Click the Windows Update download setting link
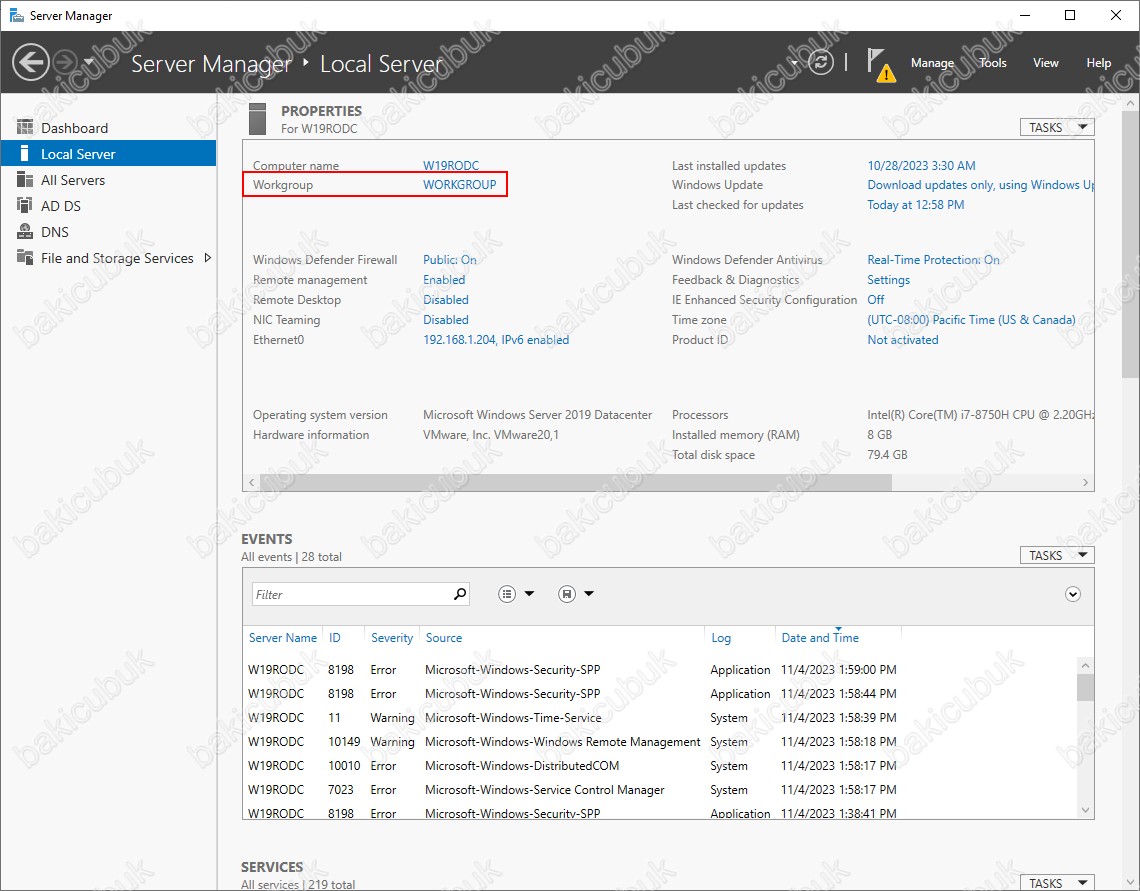1140x891 pixels. pyautogui.click(x=980, y=185)
